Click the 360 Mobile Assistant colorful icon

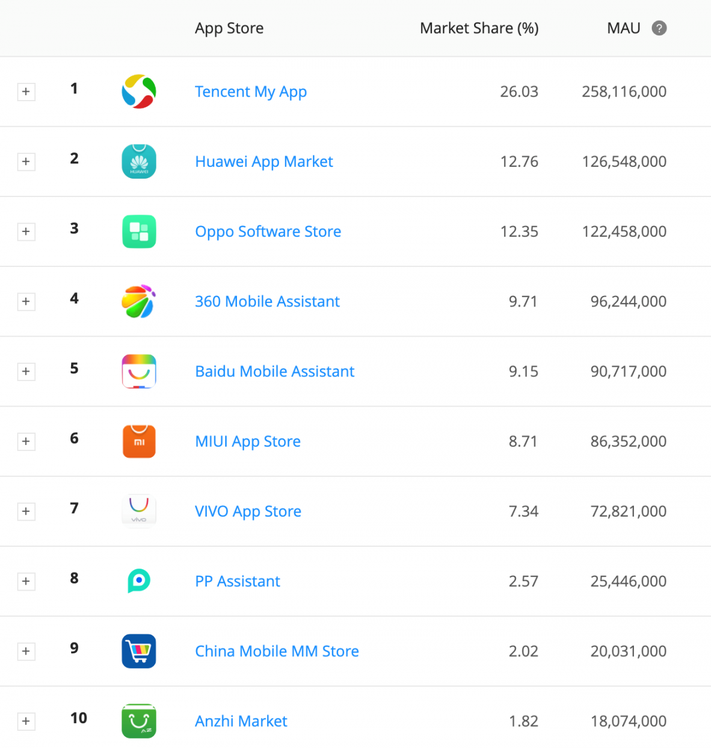pyautogui.click(x=139, y=302)
